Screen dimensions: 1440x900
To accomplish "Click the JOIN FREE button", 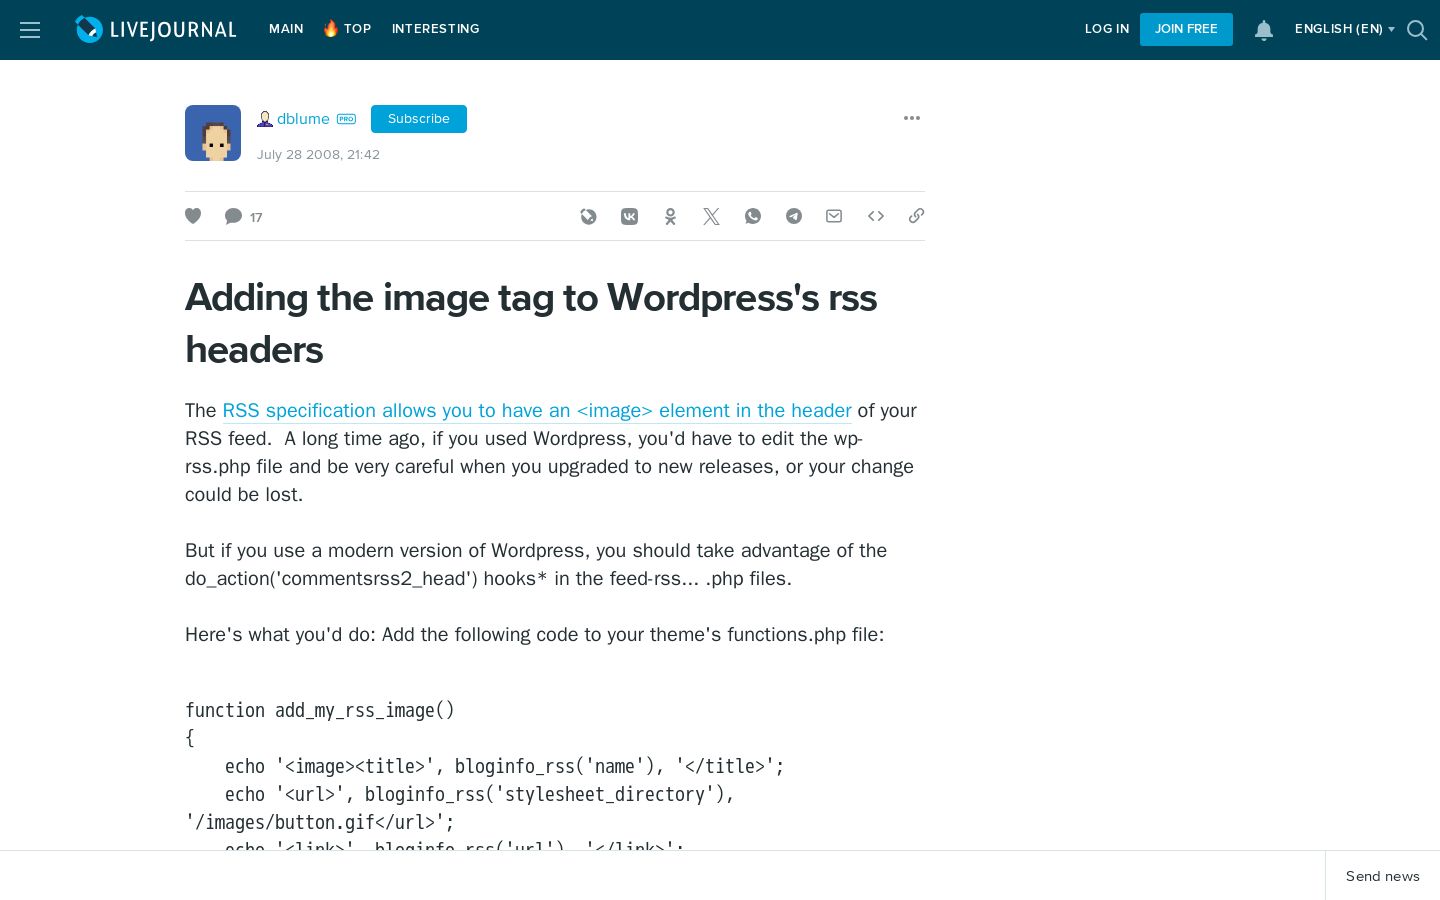I will click(1186, 29).
